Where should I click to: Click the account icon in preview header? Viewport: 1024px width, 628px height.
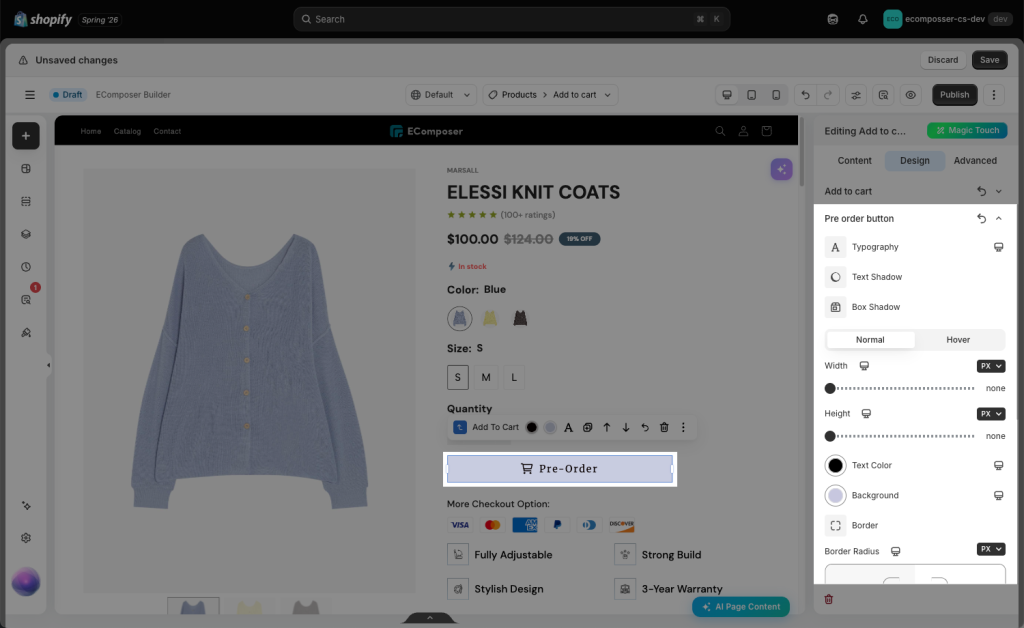coord(743,131)
